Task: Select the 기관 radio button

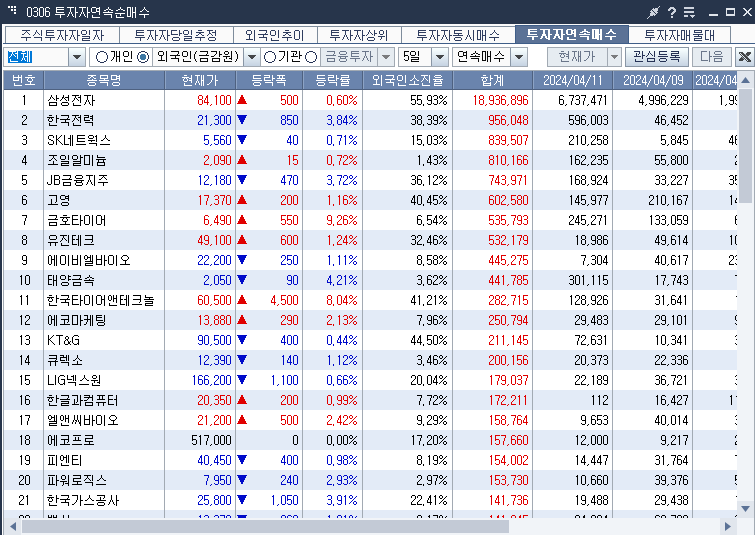Action: point(270,57)
